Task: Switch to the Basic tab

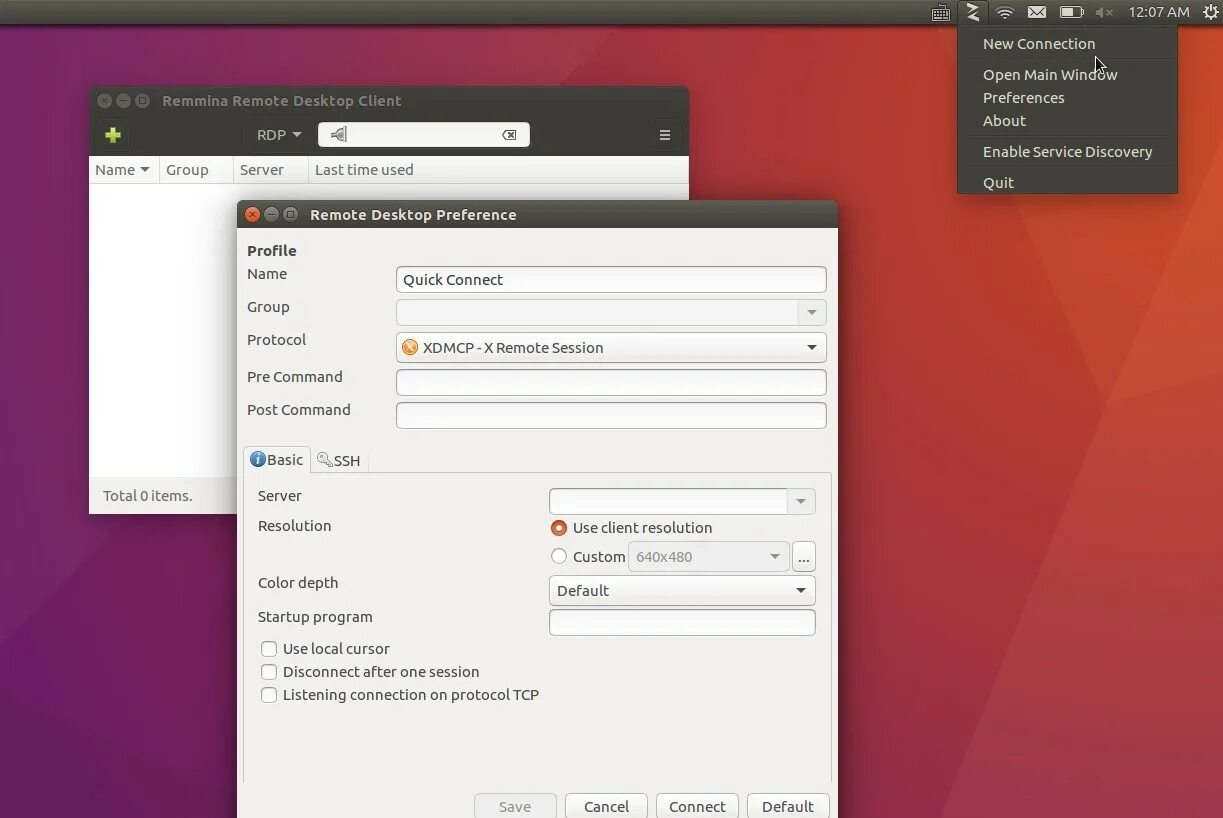Action: tap(276, 459)
